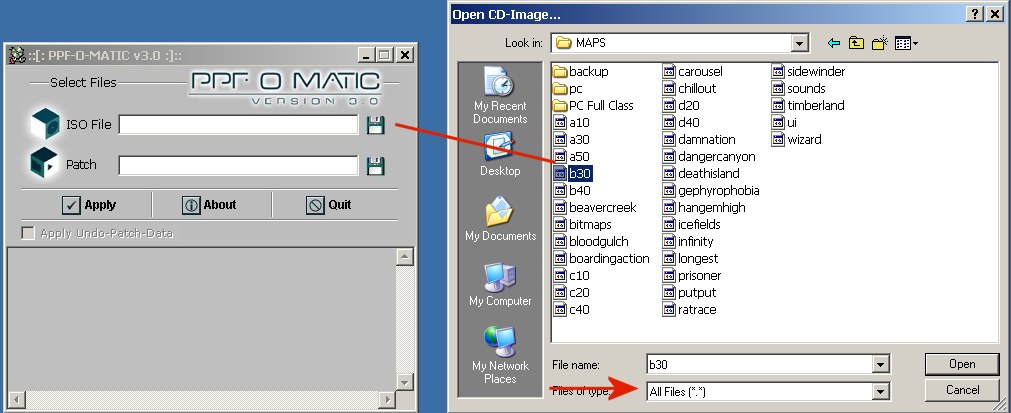Browse for Patch file using disk icon
The width and height of the screenshot is (1011, 413).
coord(375,166)
